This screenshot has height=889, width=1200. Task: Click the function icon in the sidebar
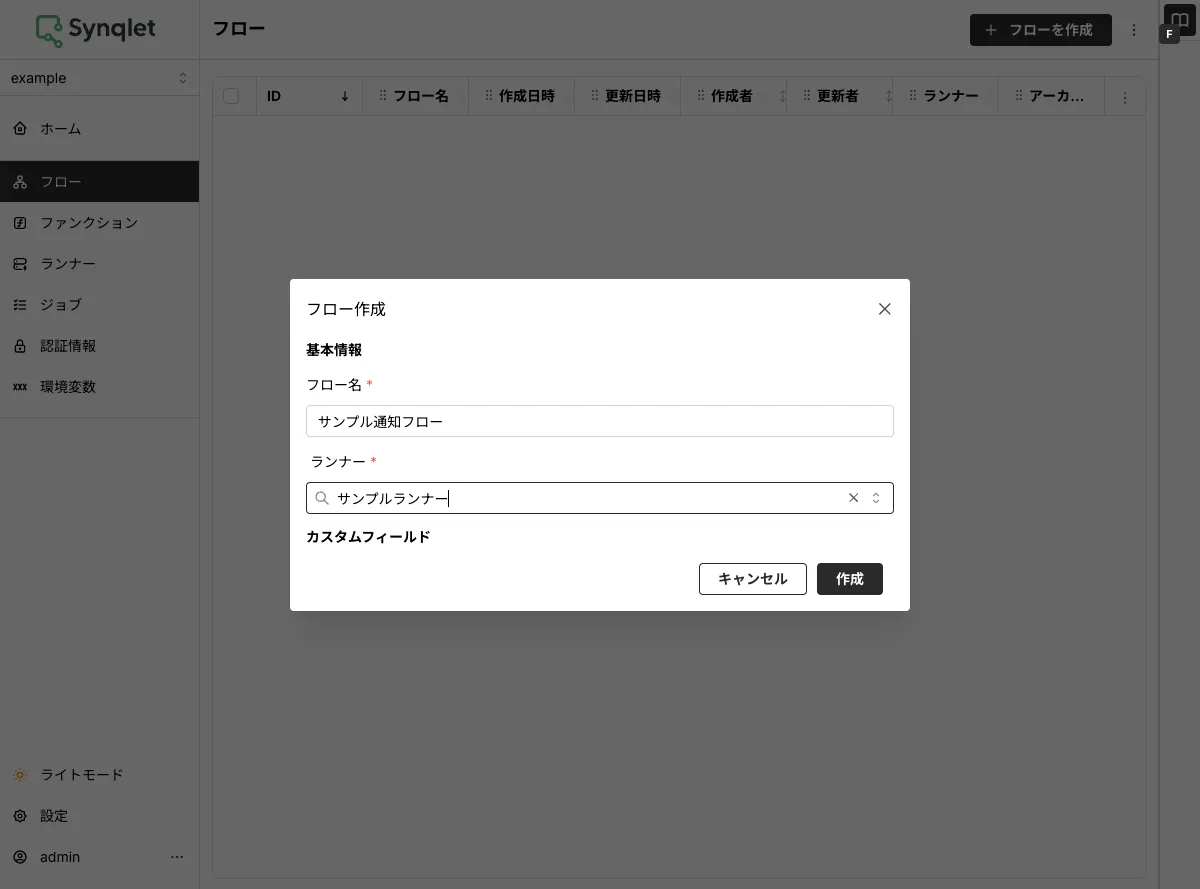[20, 223]
